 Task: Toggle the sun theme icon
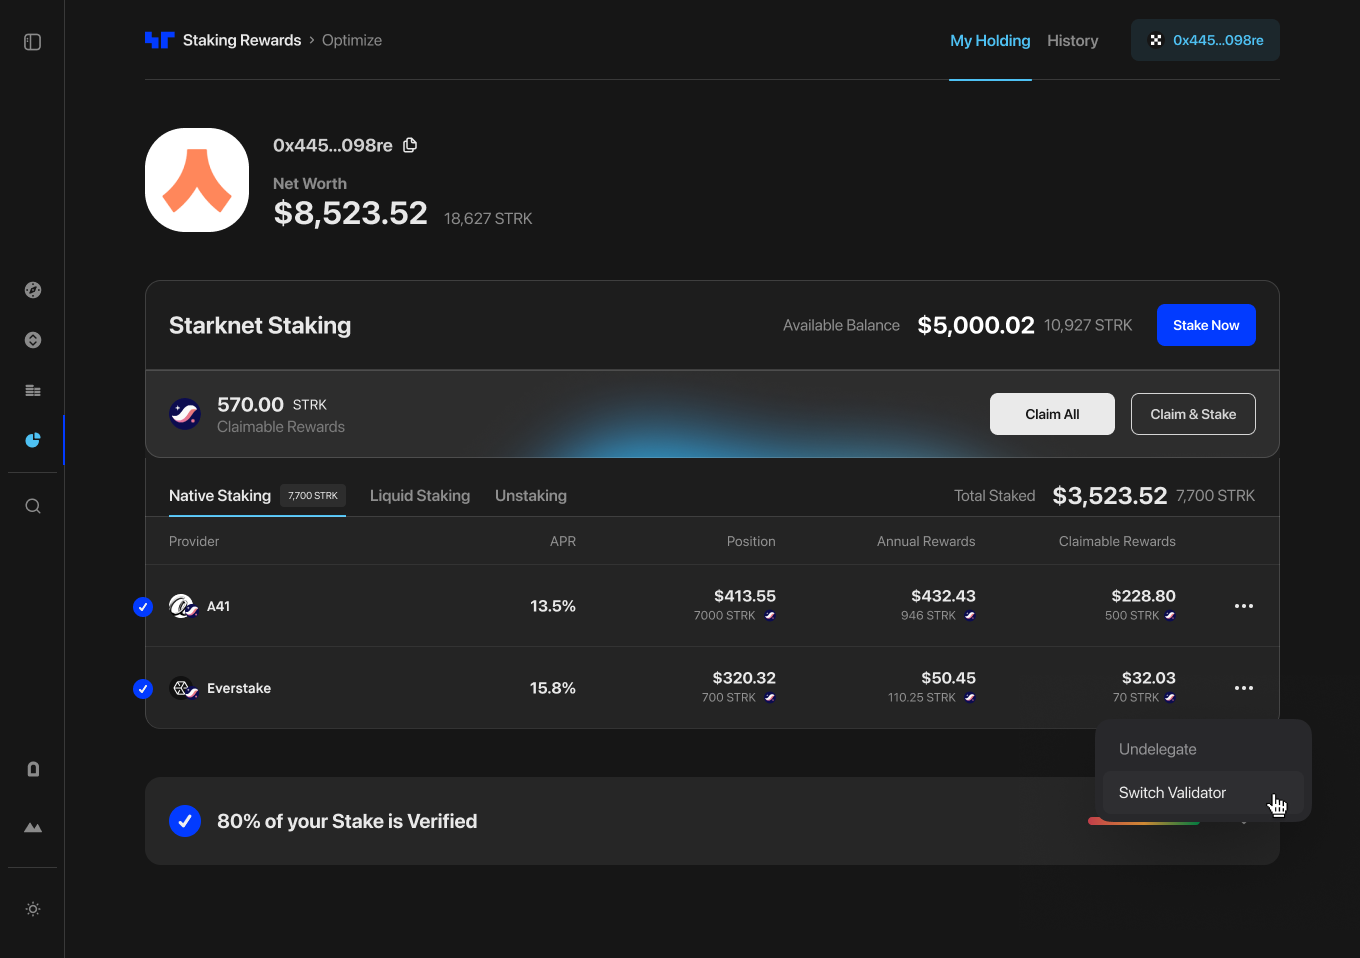coord(33,909)
